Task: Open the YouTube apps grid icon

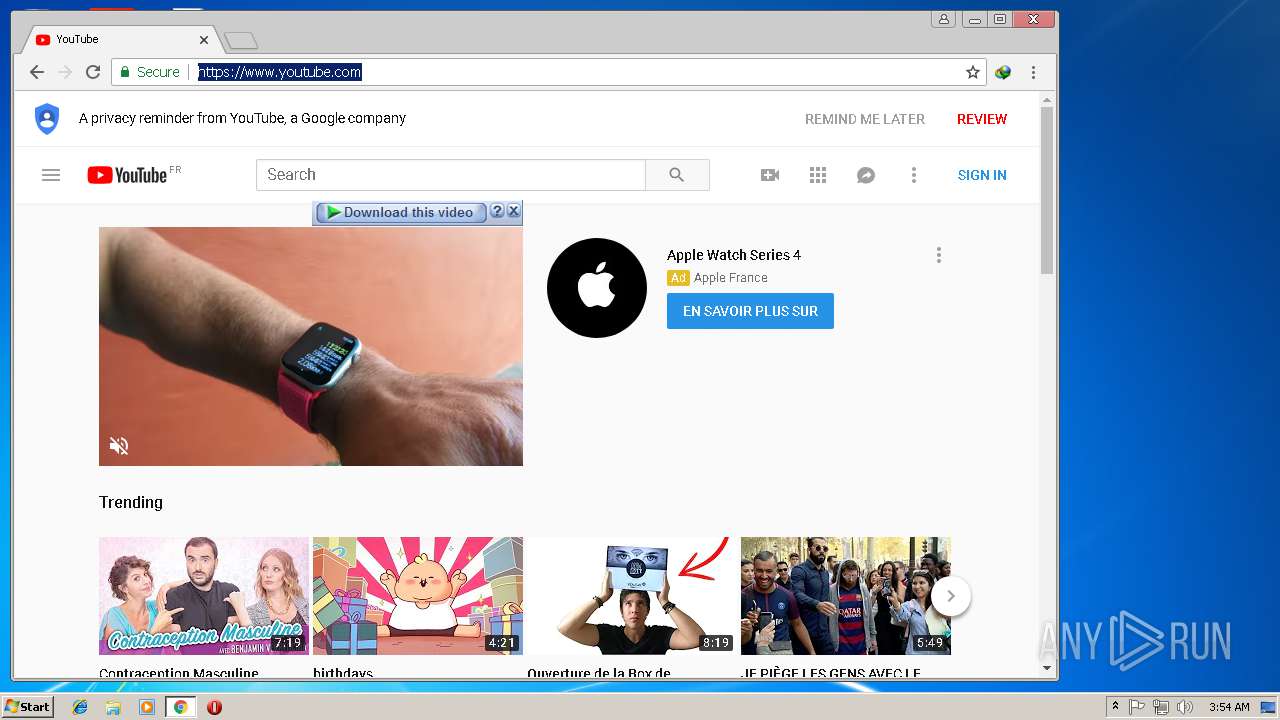Action: (x=818, y=175)
